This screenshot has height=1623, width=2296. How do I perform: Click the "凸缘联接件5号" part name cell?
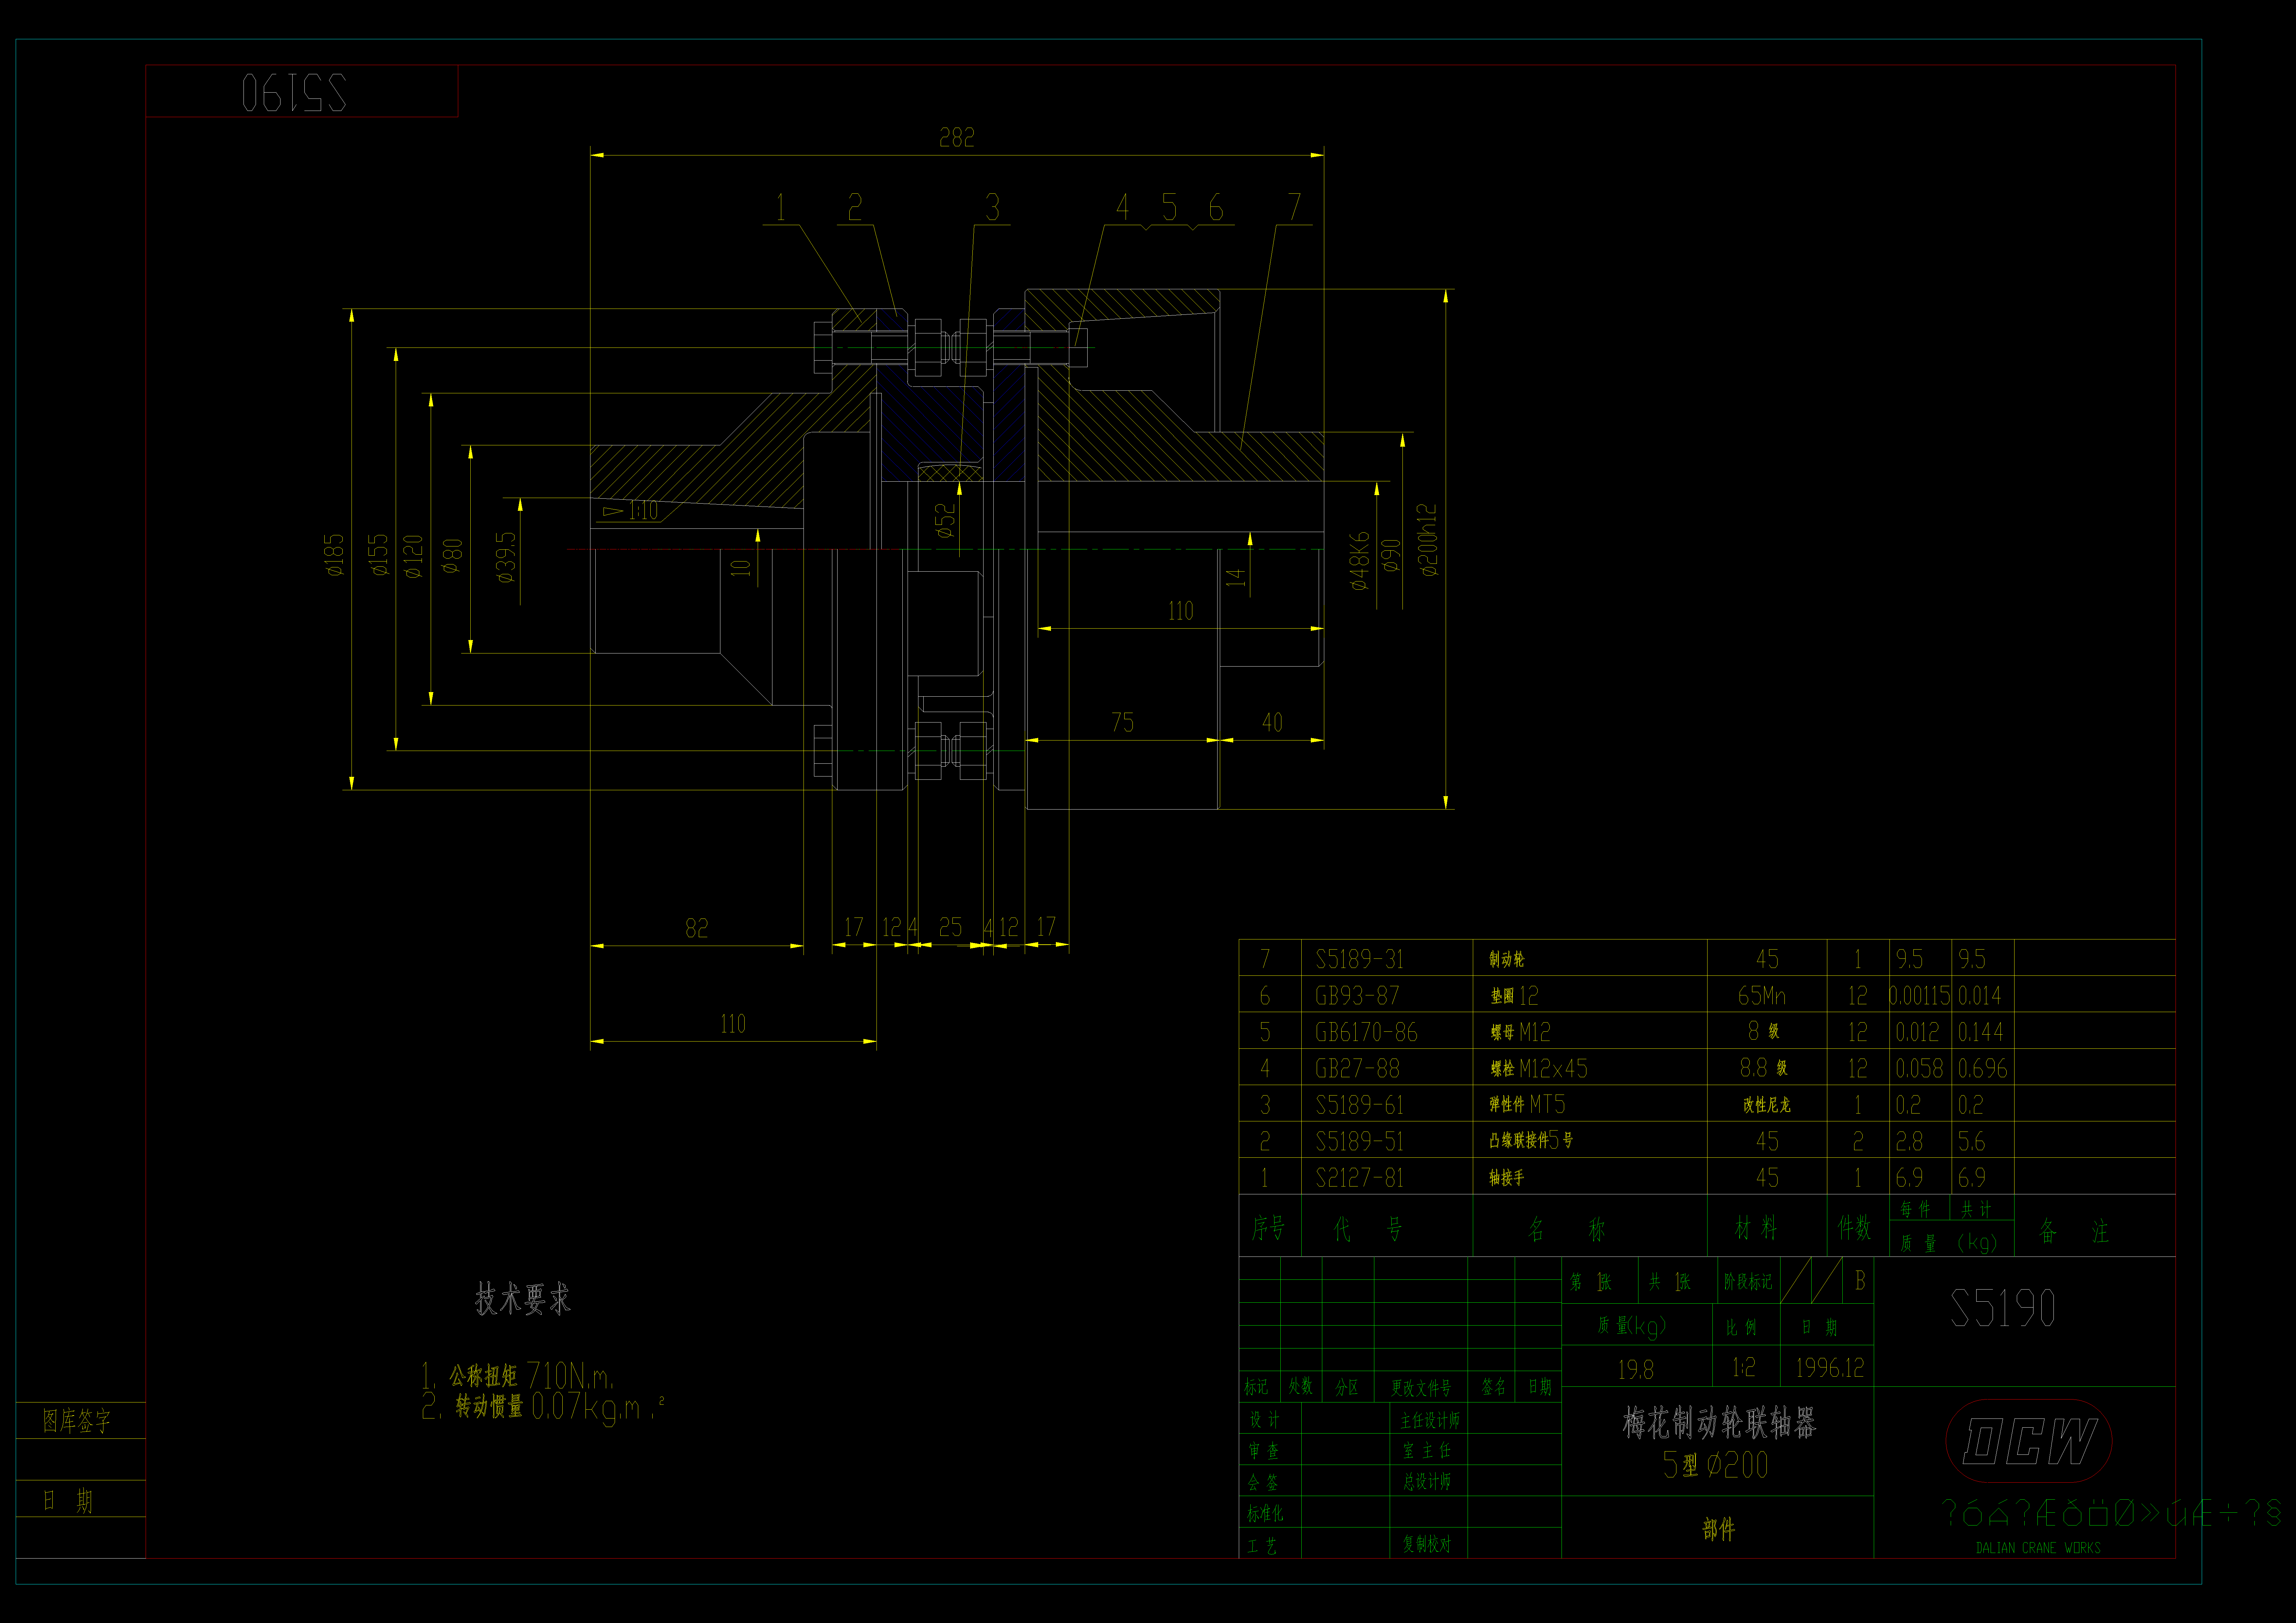(1531, 1140)
